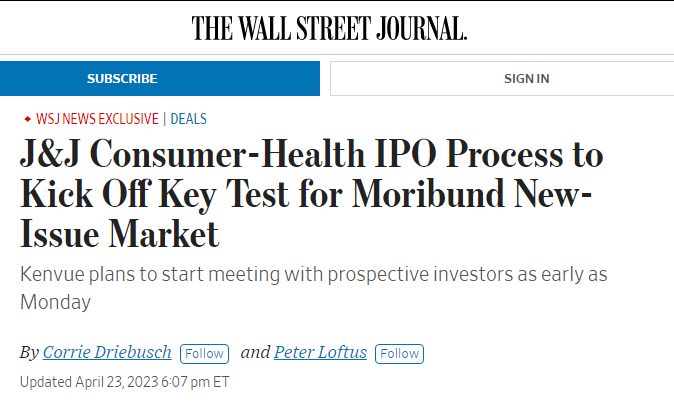674x402 pixels.
Task: Open author Corrie Driebusch's profile
Action: pyautogui.click(x=107, y=352)
